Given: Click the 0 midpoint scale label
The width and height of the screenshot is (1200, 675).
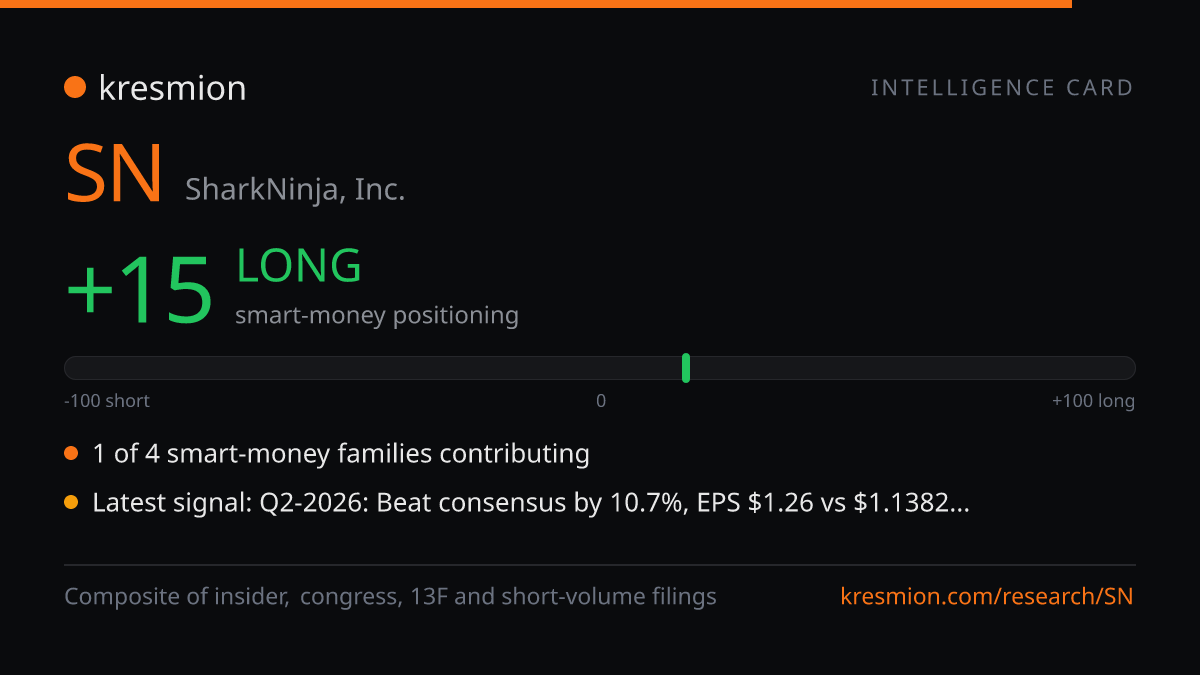Looking at the screenshot, I should (601, 401).
